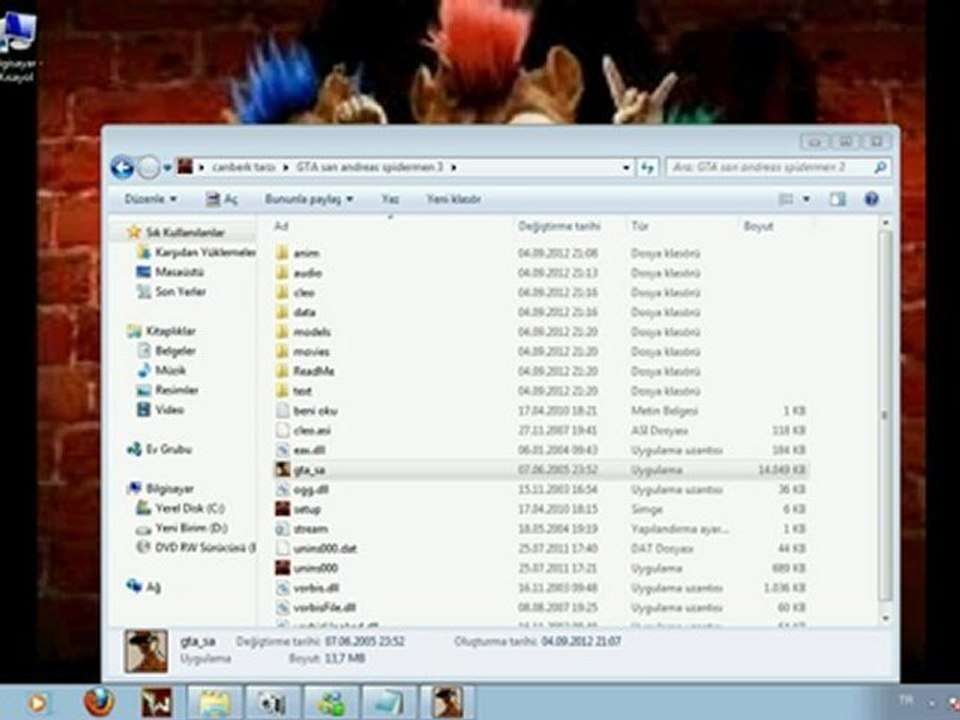The image size is (960, 720).
Task: Select the beni oku text file icon
Action: point(282,410)
